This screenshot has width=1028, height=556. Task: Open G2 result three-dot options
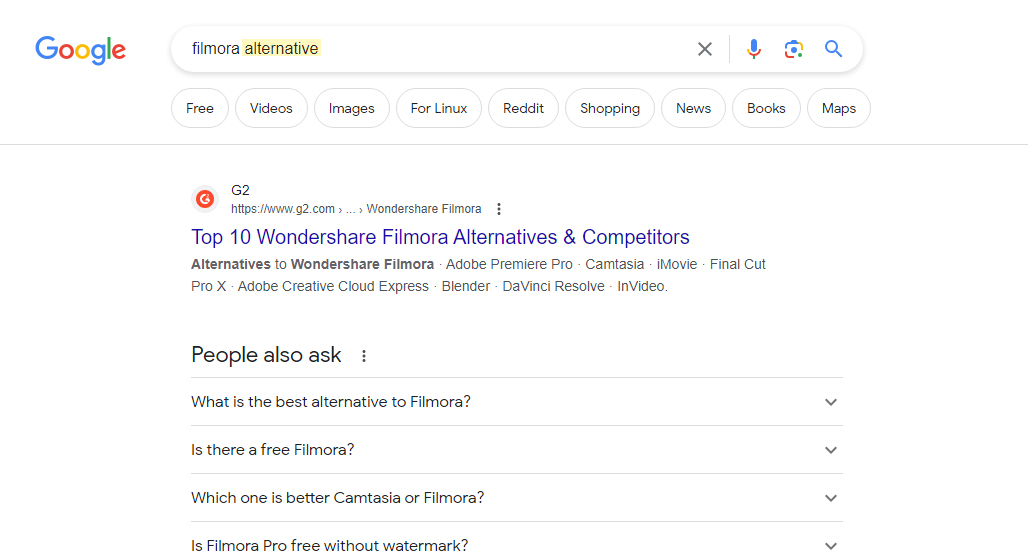tap(499, 209)
